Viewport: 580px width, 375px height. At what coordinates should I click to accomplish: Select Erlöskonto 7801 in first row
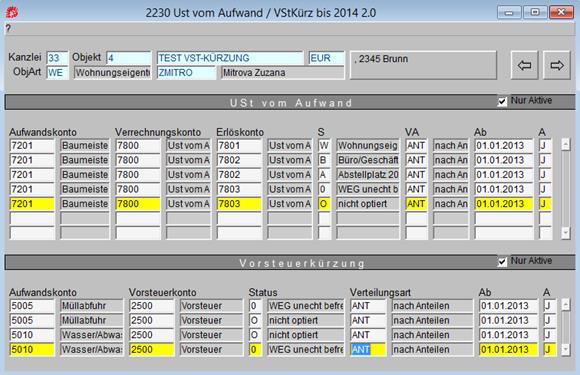pos(239,146)
